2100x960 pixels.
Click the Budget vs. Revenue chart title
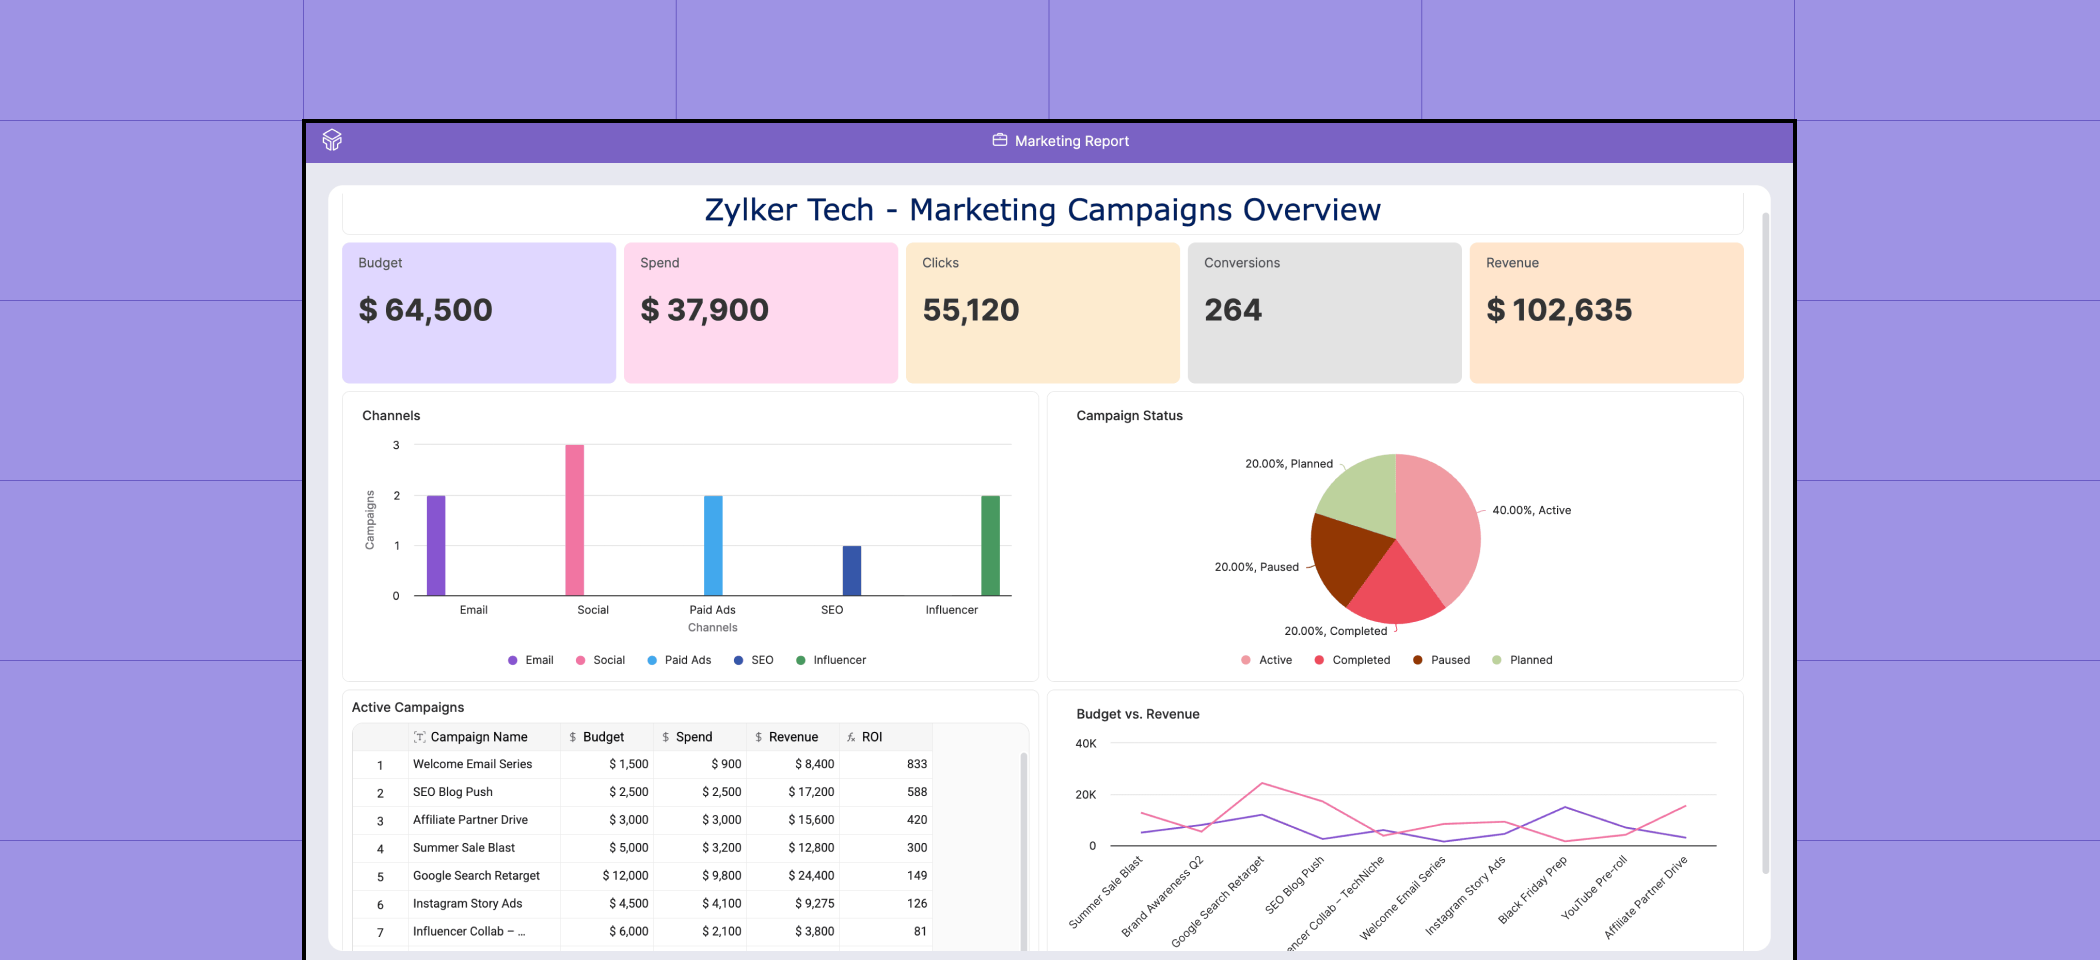(x=1137, y=714)
